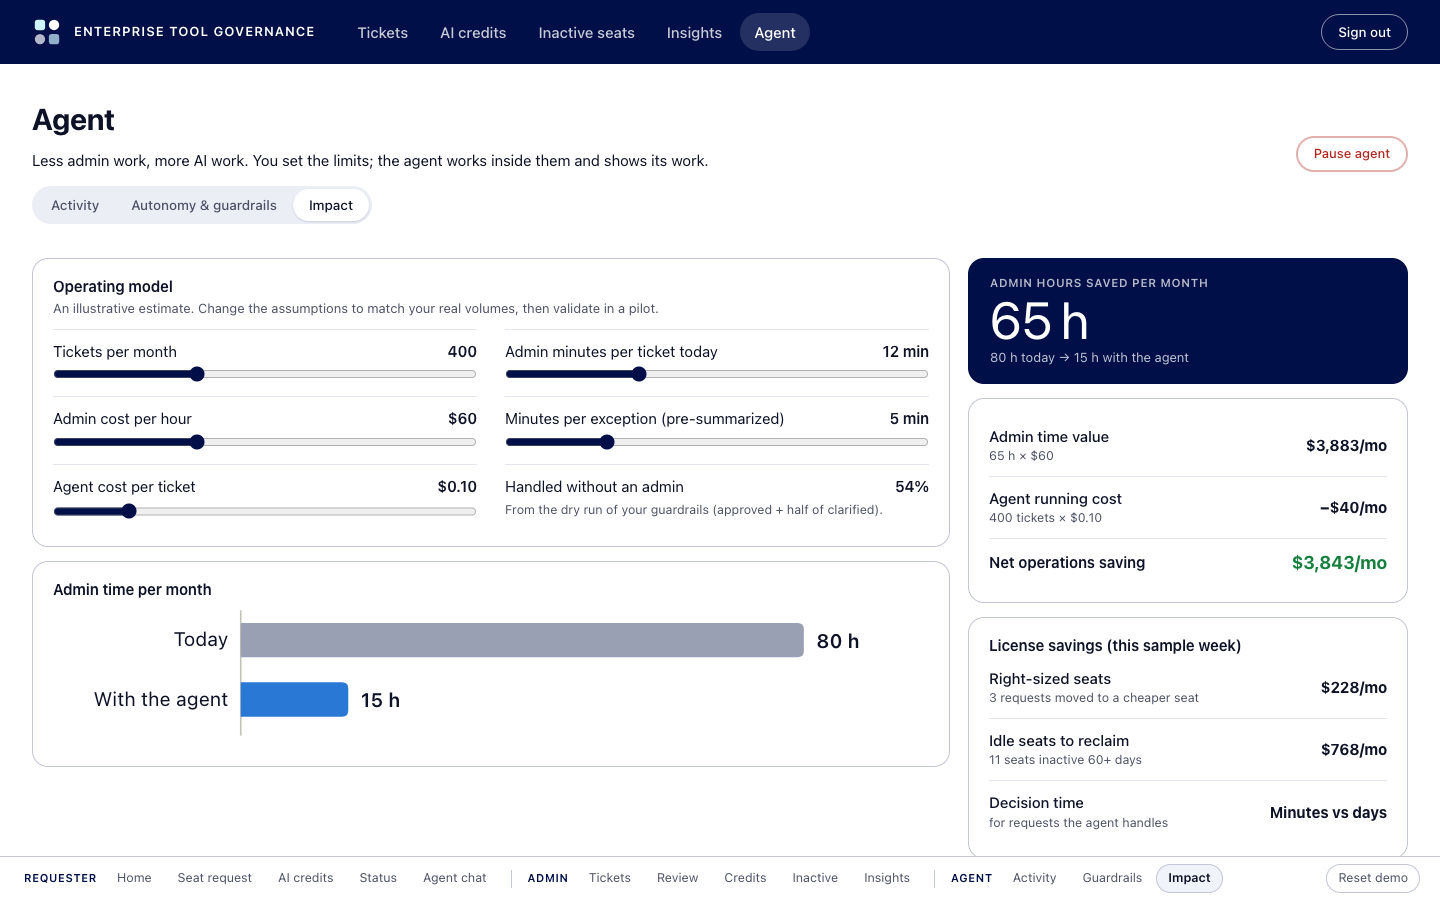Open Insights in top navigation
The image size is (1440, 900).
(694, 32)
